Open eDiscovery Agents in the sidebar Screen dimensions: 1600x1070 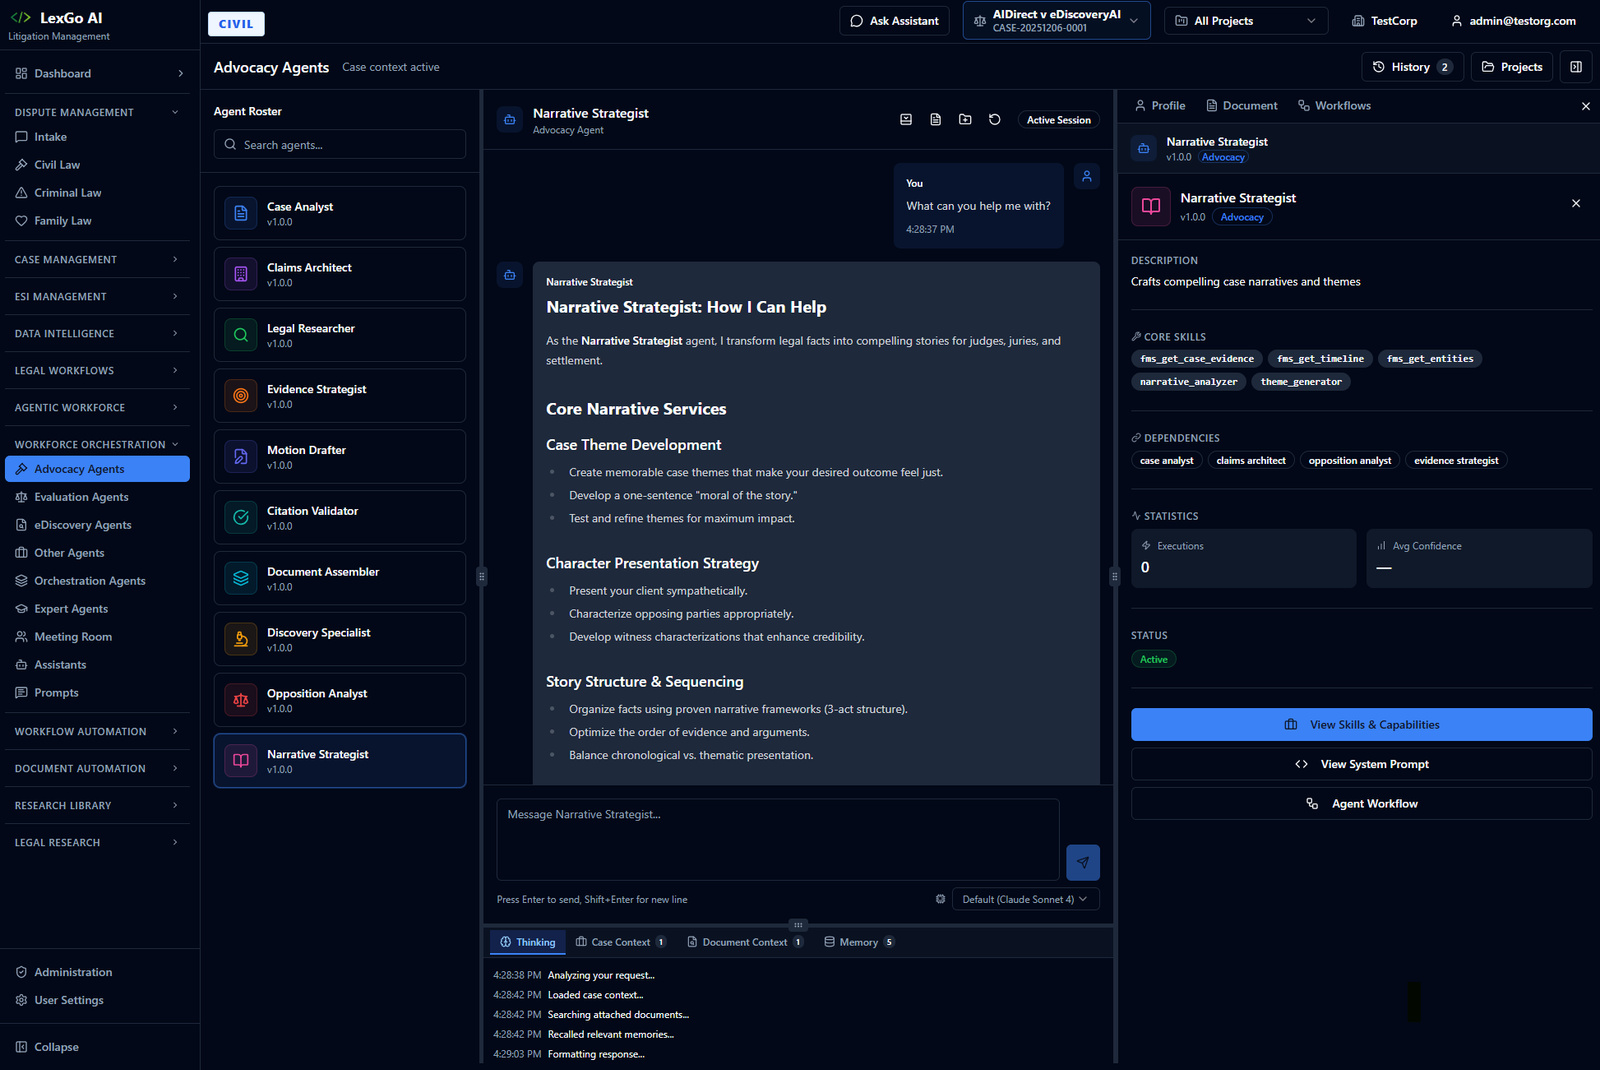[x=95, y=525]
